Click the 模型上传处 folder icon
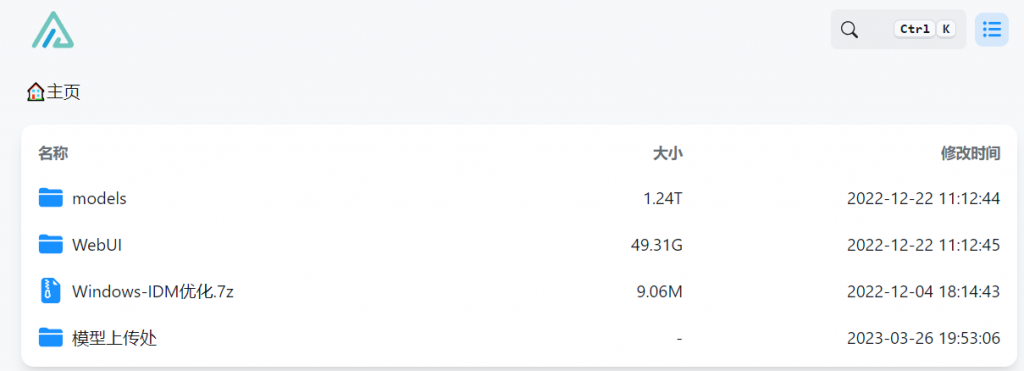The image size is (1024, 371). [x=50, y=338]
